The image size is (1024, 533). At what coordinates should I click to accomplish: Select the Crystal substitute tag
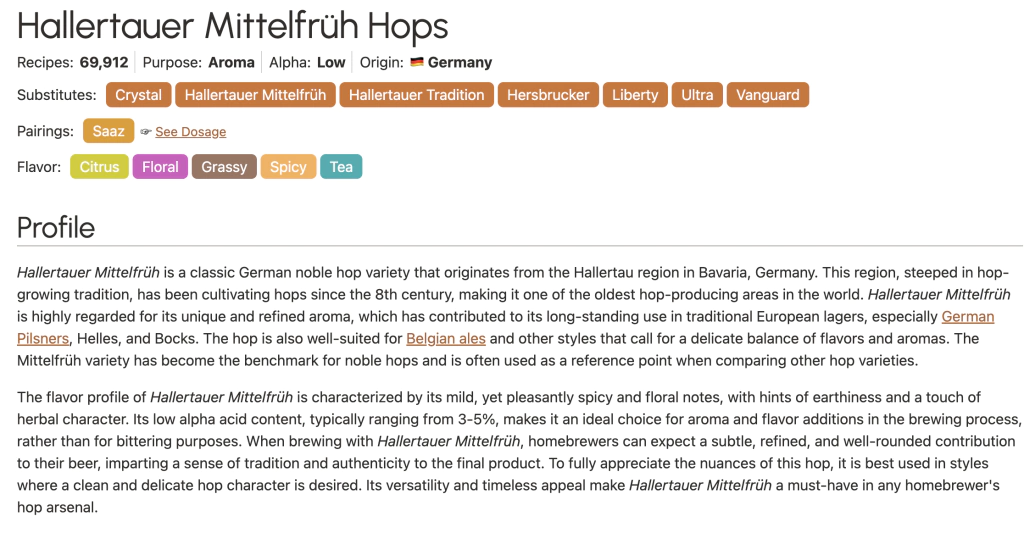coord(138,95)
